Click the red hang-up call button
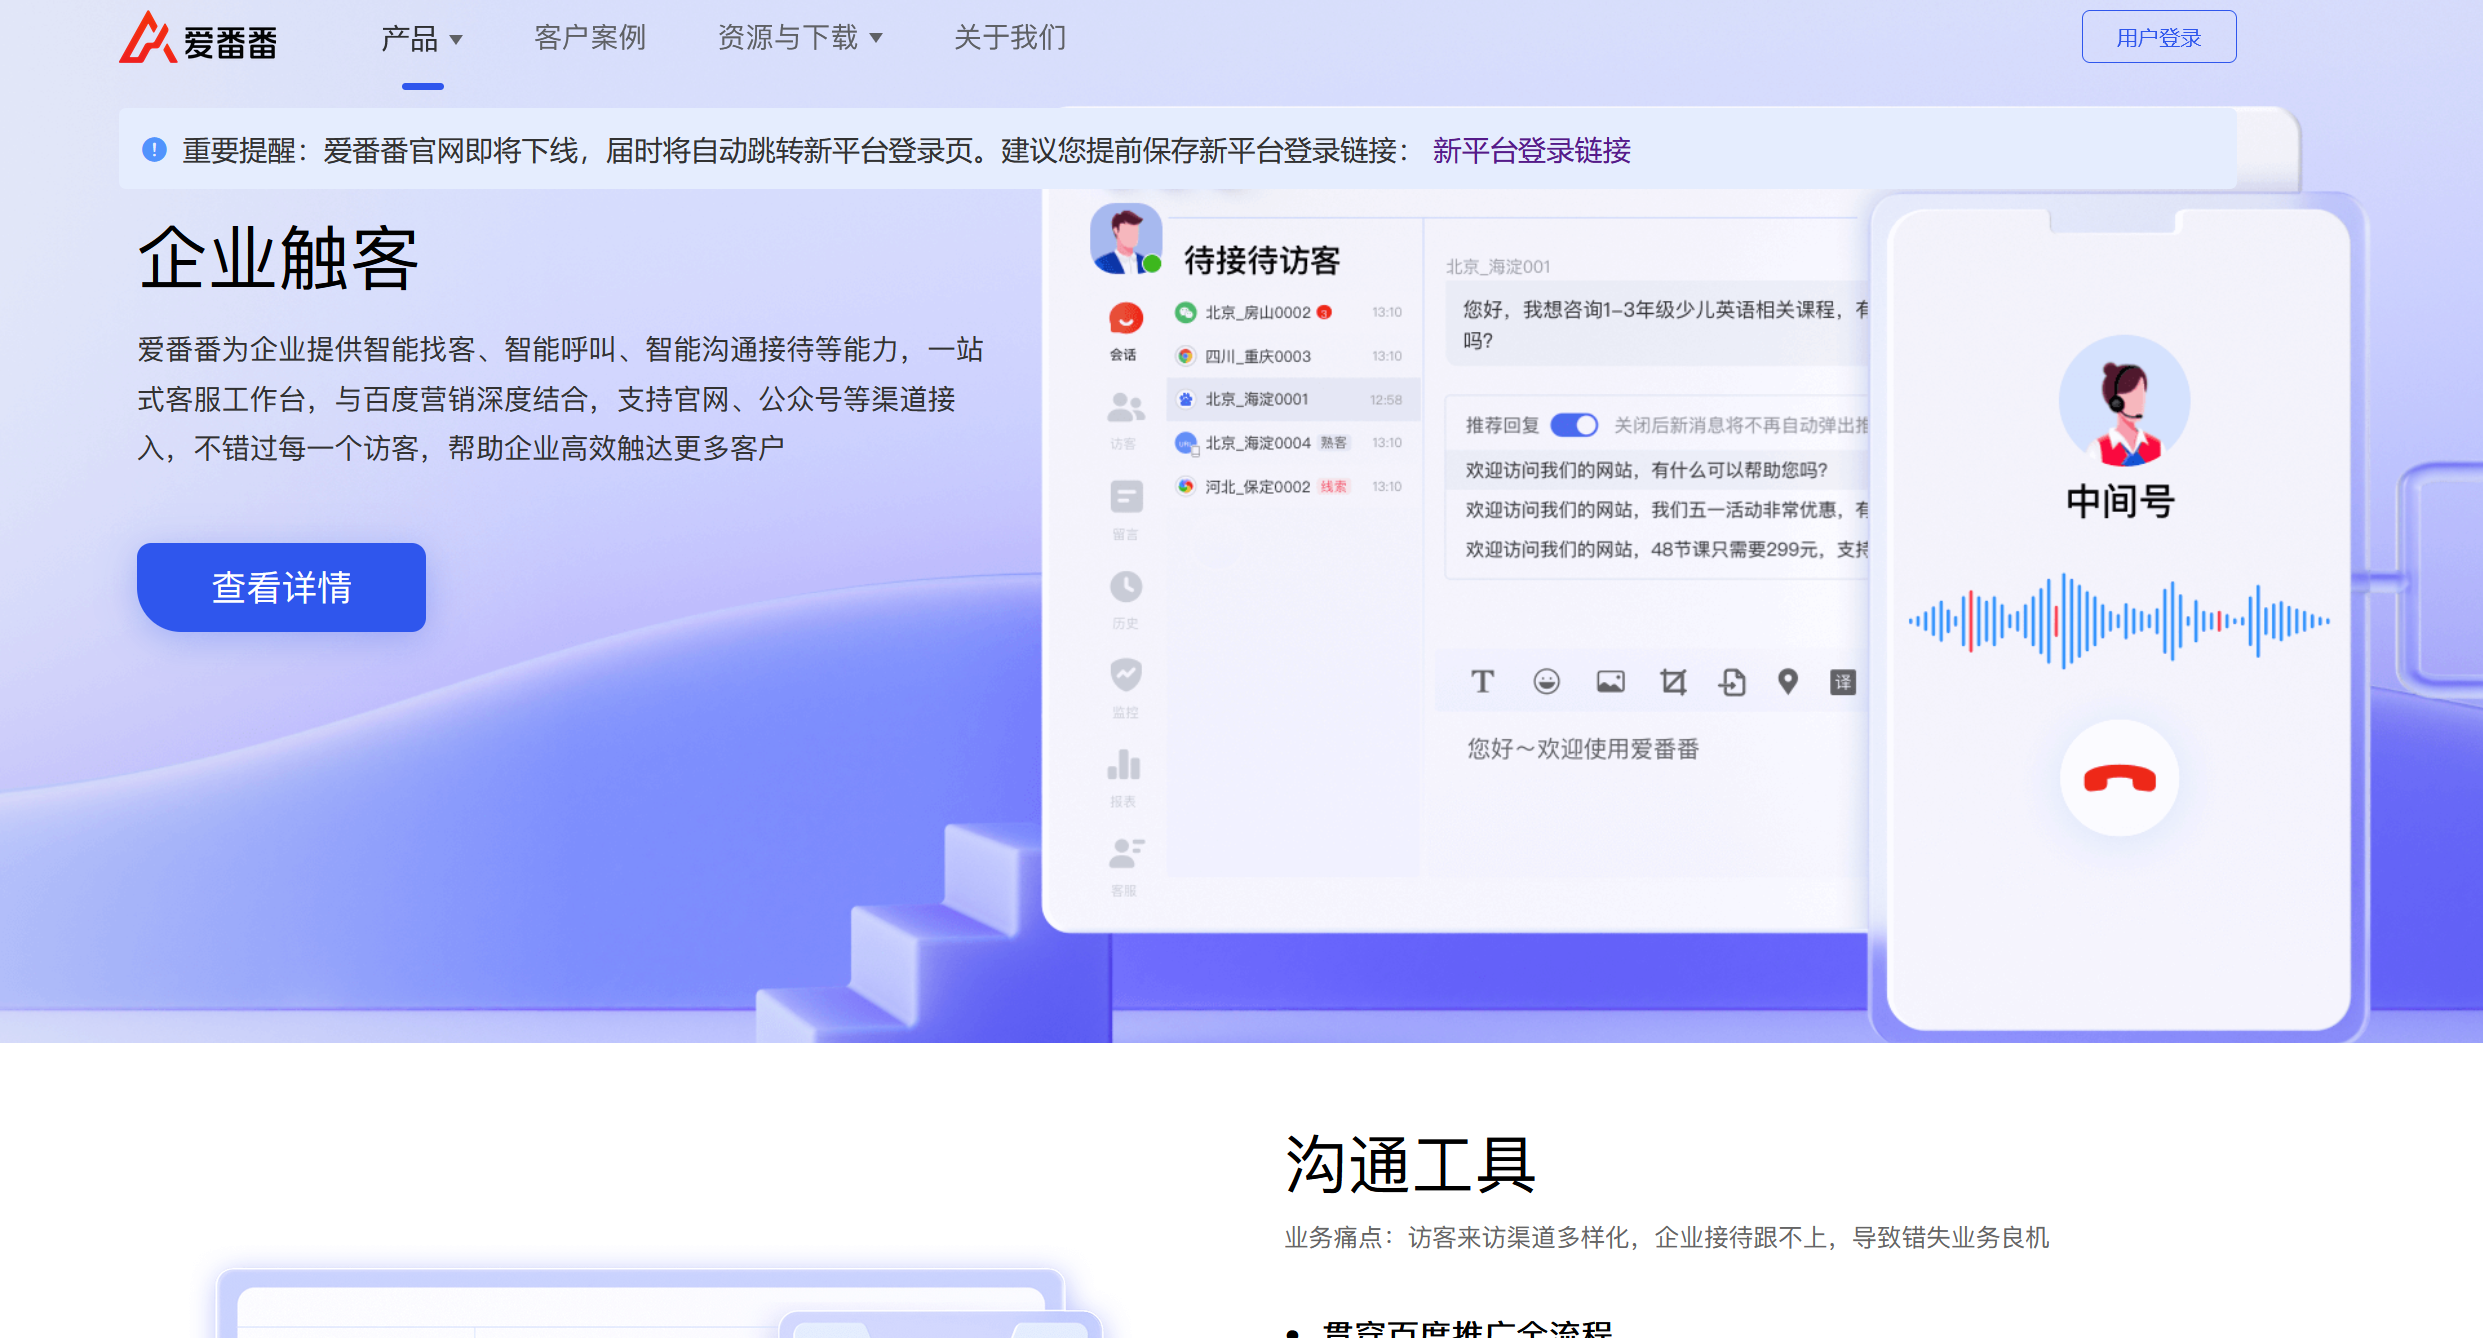 [x=2119, y=778]
